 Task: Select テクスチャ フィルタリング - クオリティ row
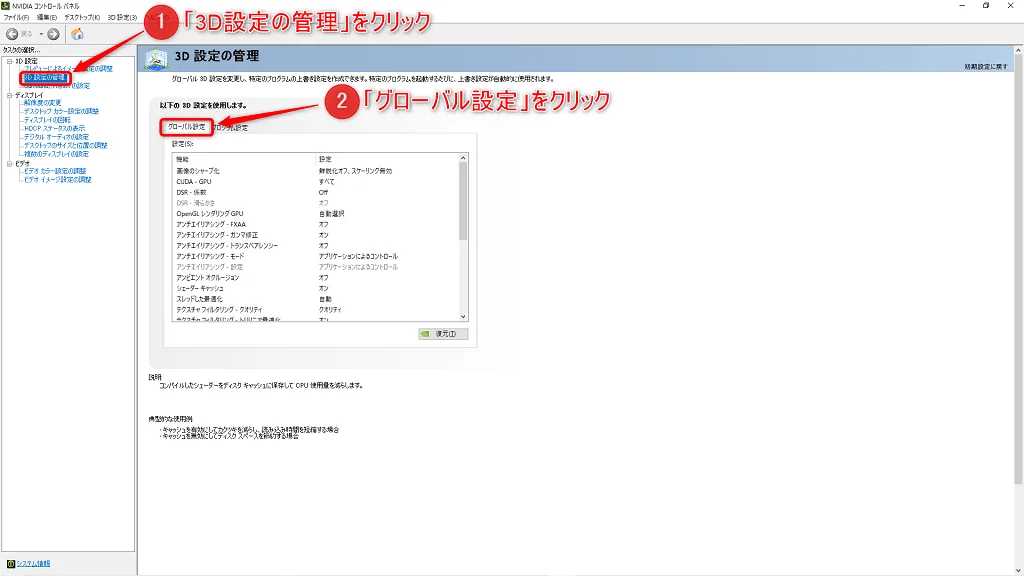(x=316, y=310)
